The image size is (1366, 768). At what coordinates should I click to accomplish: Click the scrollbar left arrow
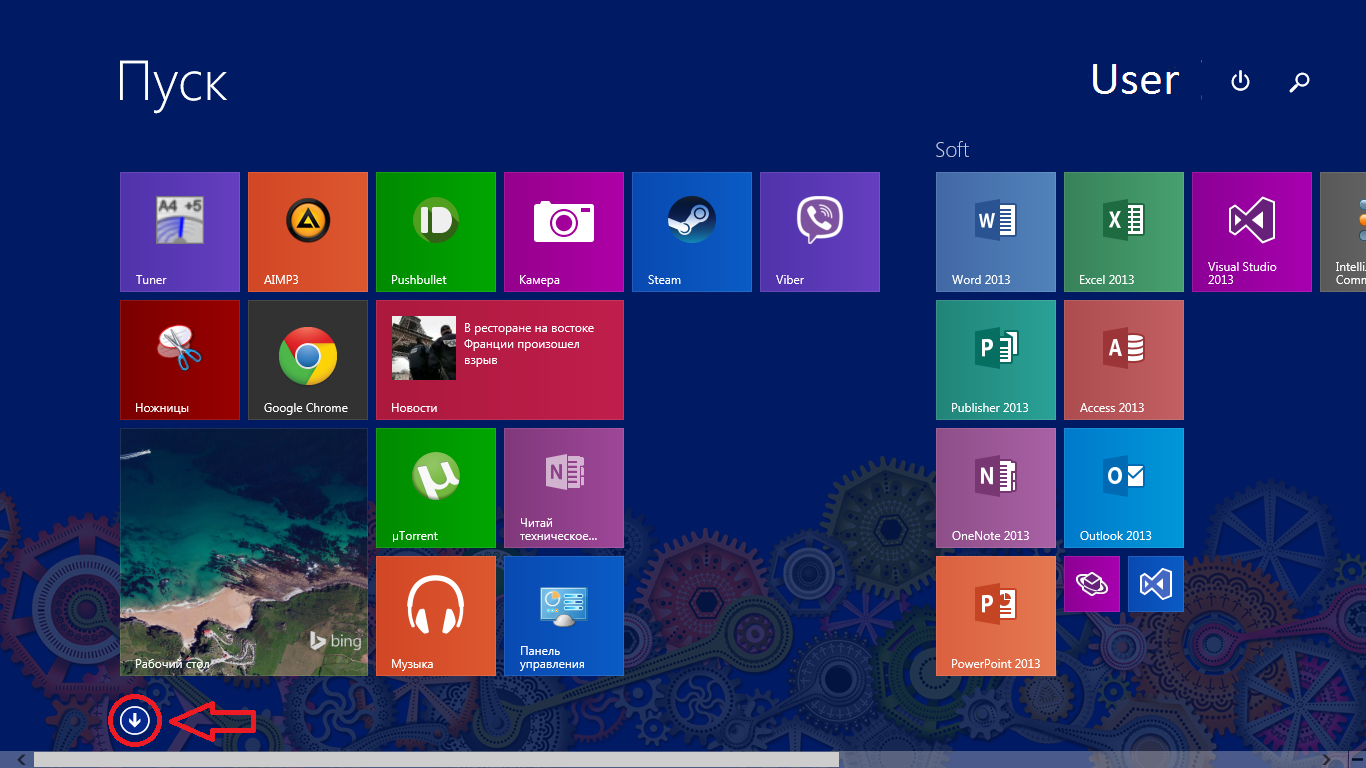(x=21, y=760)
